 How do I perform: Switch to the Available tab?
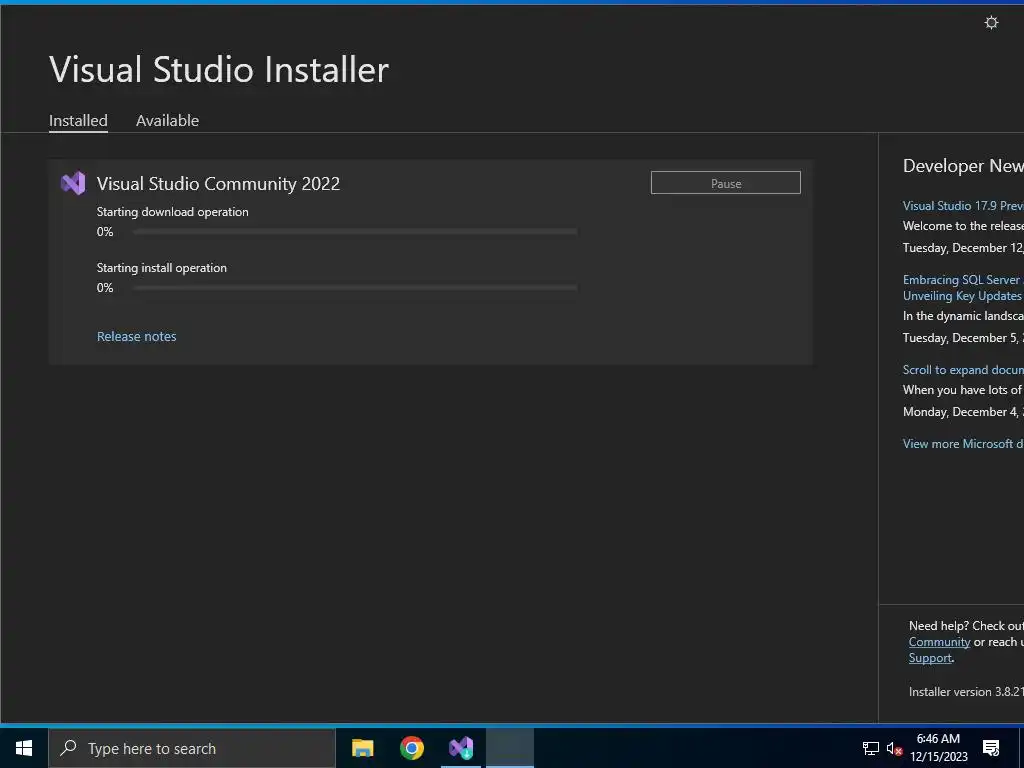pos(167,121)
